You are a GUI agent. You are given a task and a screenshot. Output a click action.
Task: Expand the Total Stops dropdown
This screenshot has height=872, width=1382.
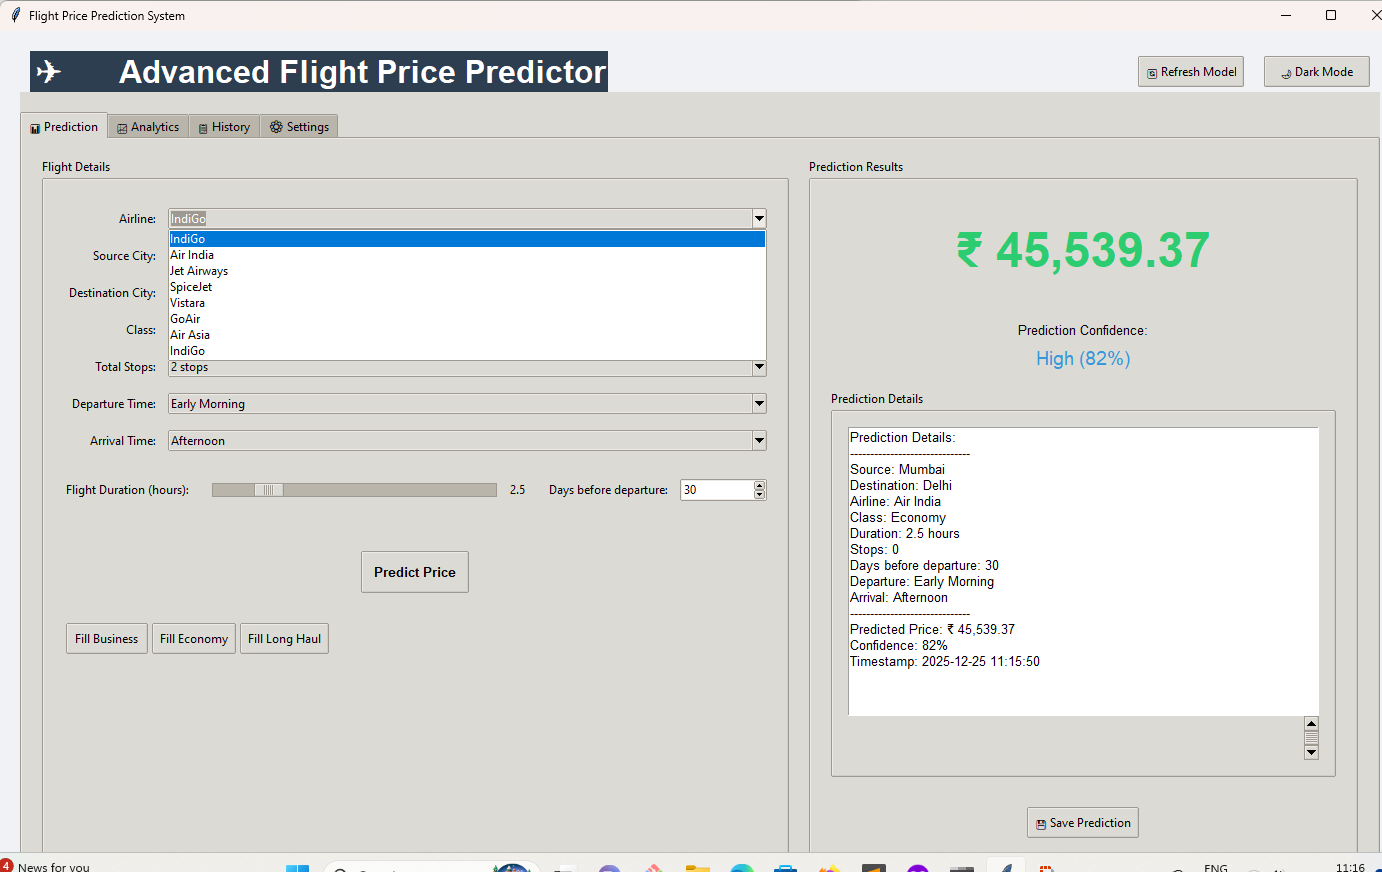(759, 368)
